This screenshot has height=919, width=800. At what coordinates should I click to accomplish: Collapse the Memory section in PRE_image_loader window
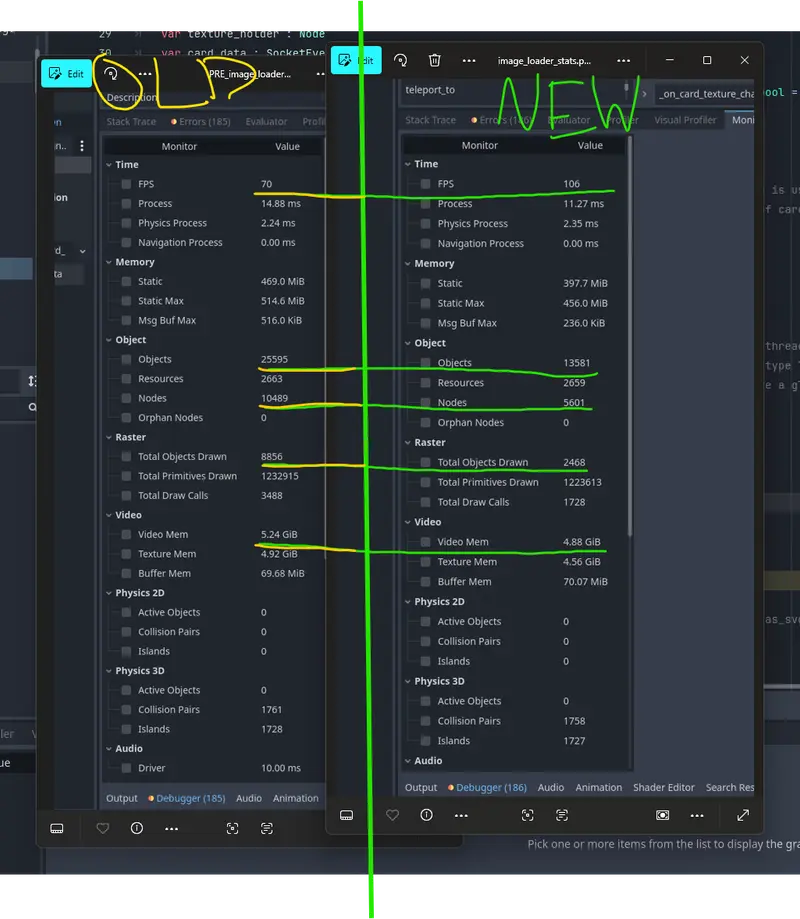click(x=108, y=262)
